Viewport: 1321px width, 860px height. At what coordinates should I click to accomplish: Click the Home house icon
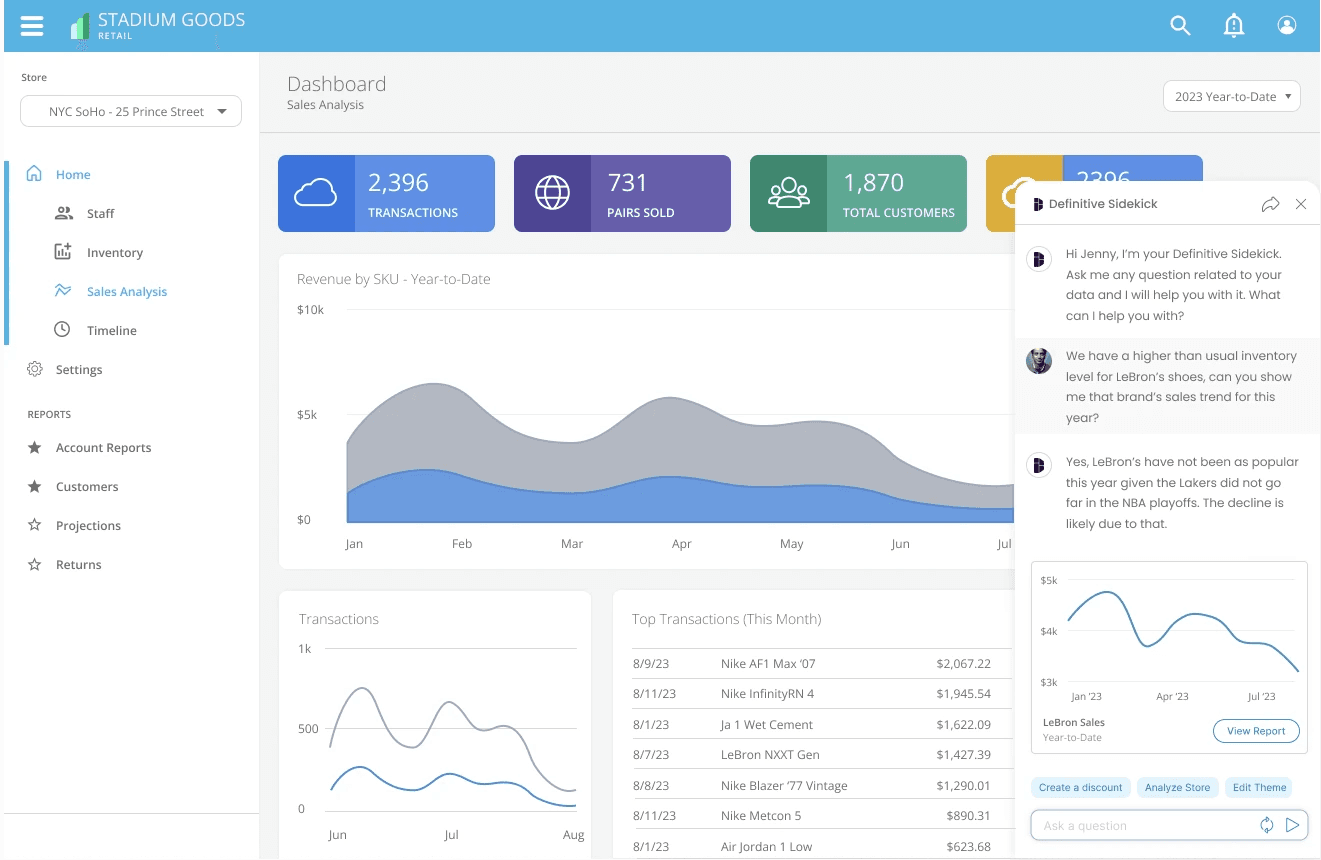click(x=34, y=174)
